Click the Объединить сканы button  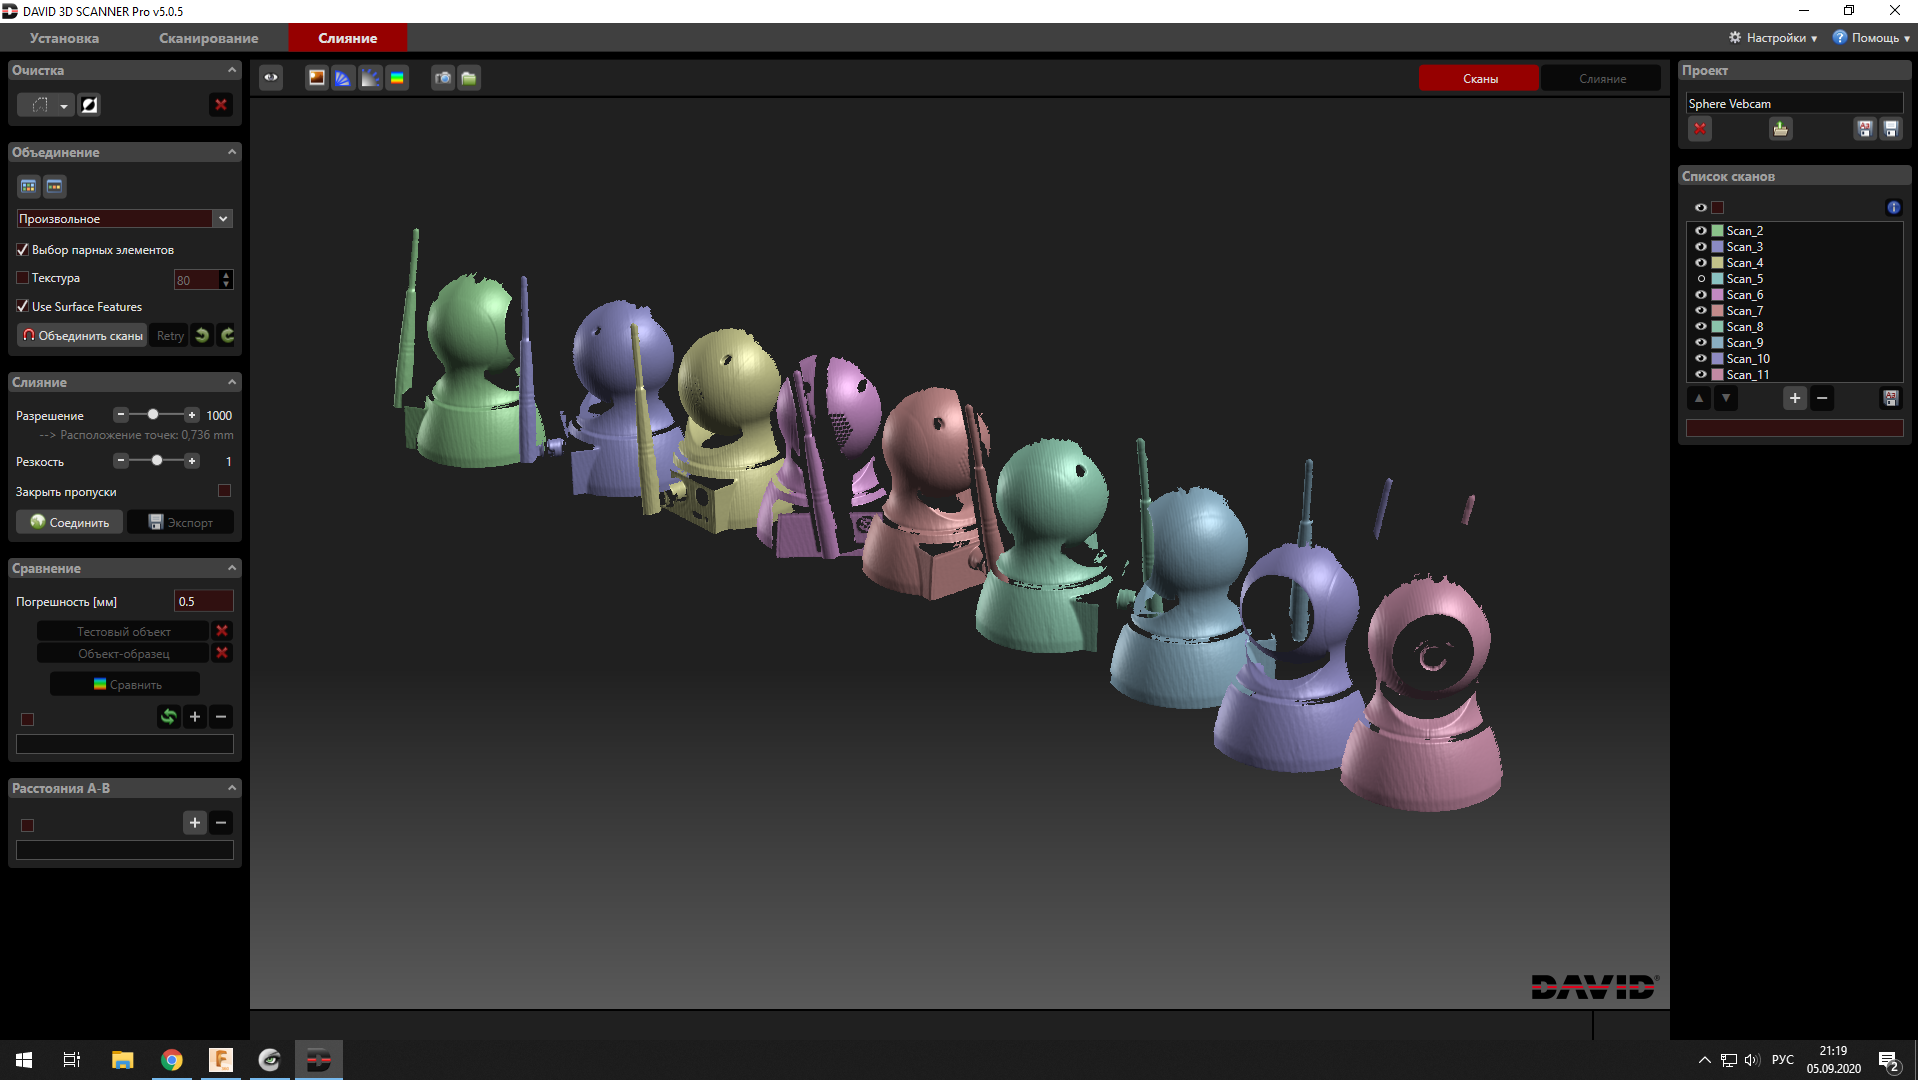tap(82, 336)
